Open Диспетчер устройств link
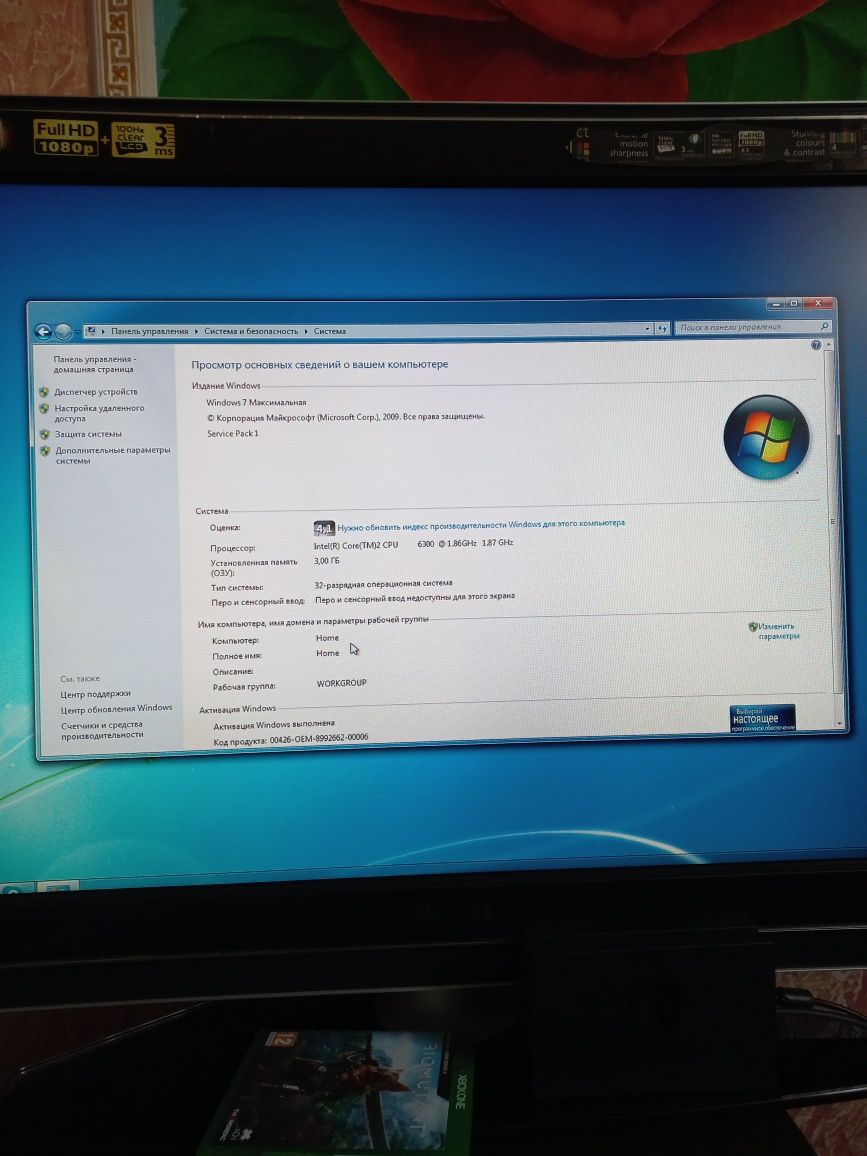867x1156 pixels. (96, 392)
